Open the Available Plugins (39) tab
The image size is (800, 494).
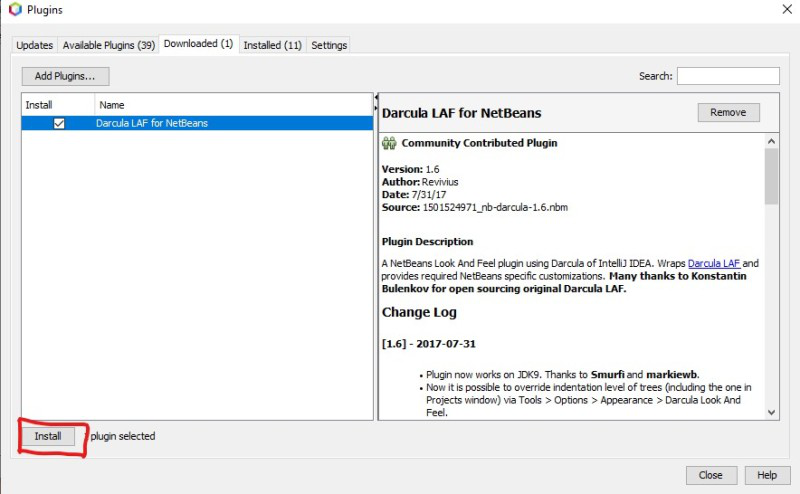pyautogui.click(x=109, y=45)
